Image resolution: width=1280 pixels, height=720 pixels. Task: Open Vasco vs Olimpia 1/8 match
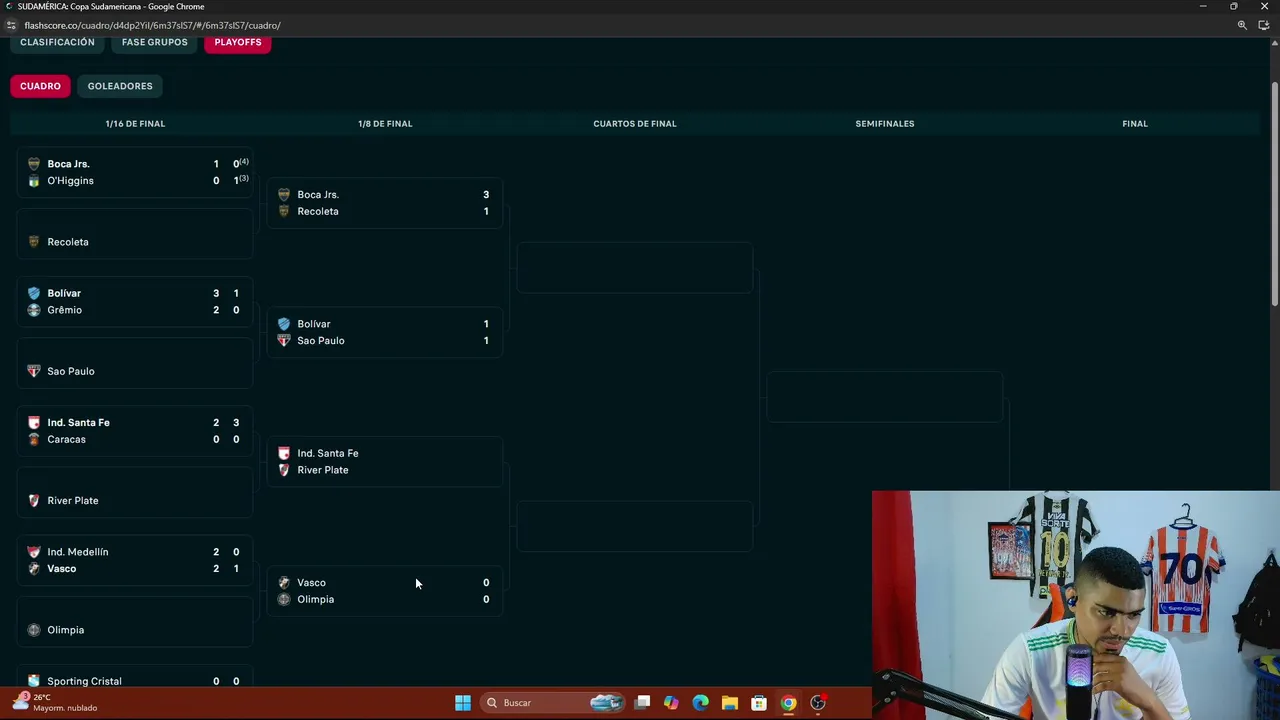point(385,591)
